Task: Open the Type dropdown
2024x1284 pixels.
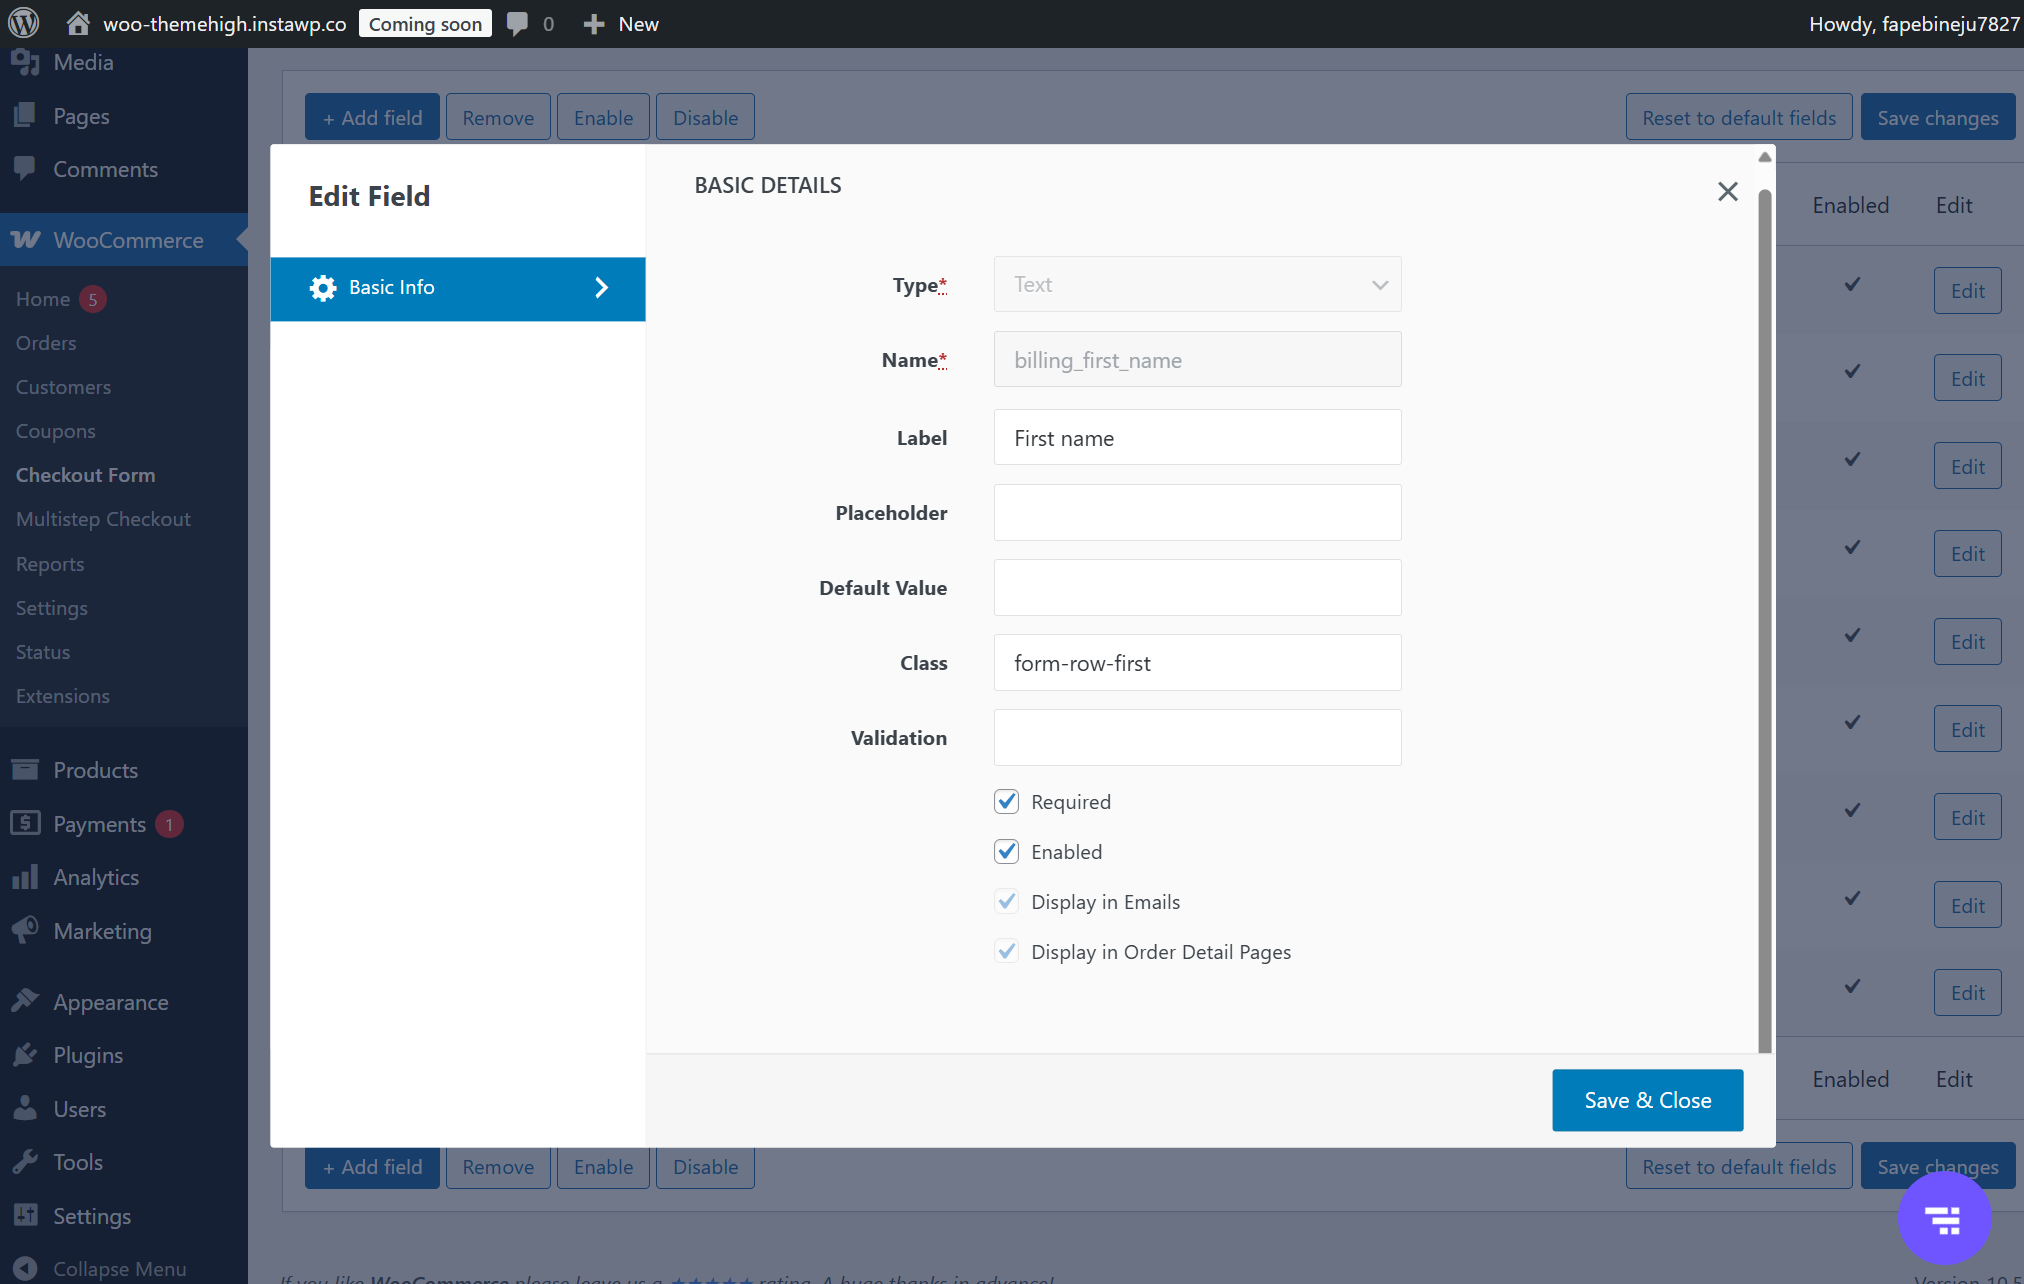Action: (x=1197, y=285)
